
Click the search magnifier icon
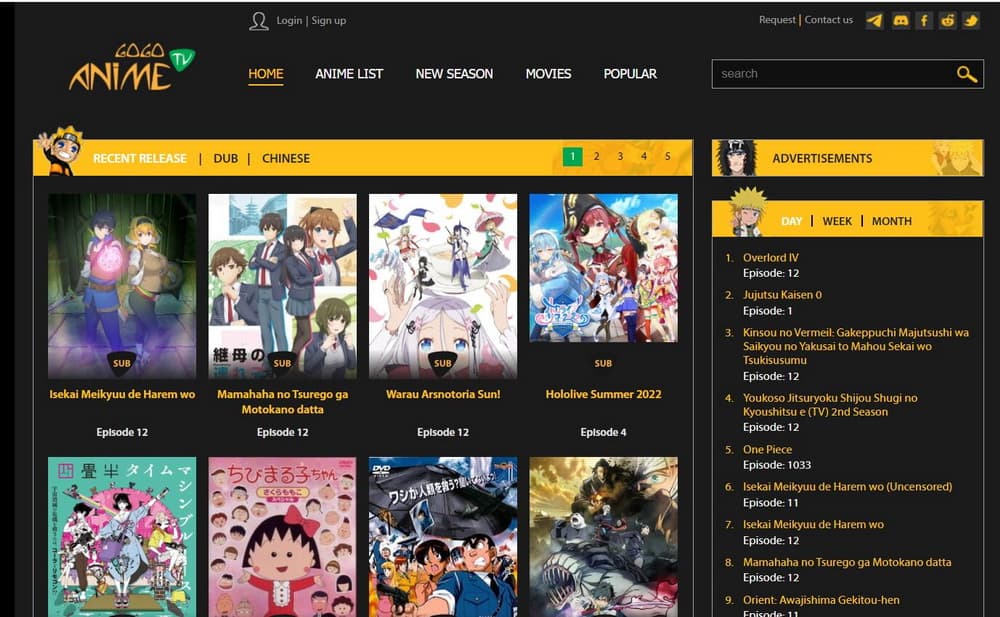pos(965,74)
